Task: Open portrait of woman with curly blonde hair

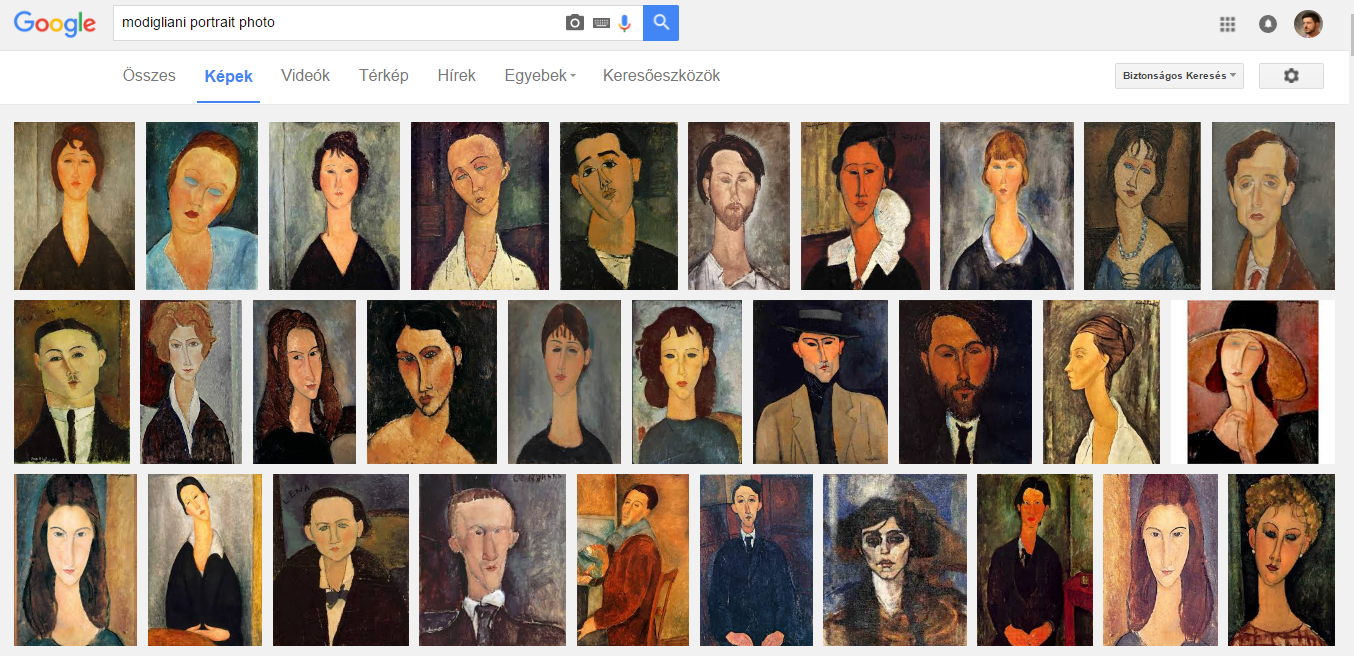Action: [x=1281, y=560]
